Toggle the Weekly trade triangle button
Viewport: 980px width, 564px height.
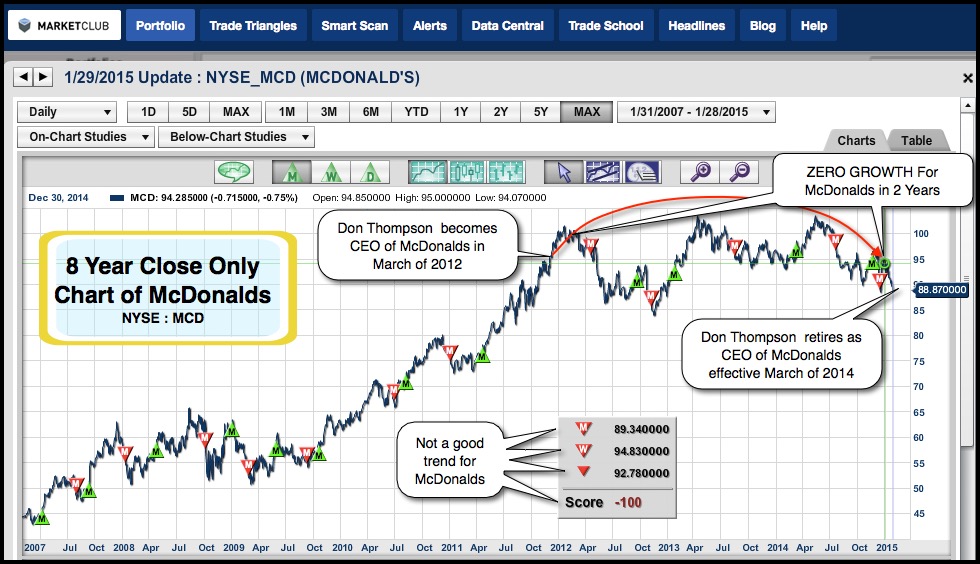click(x=332, y=172)
